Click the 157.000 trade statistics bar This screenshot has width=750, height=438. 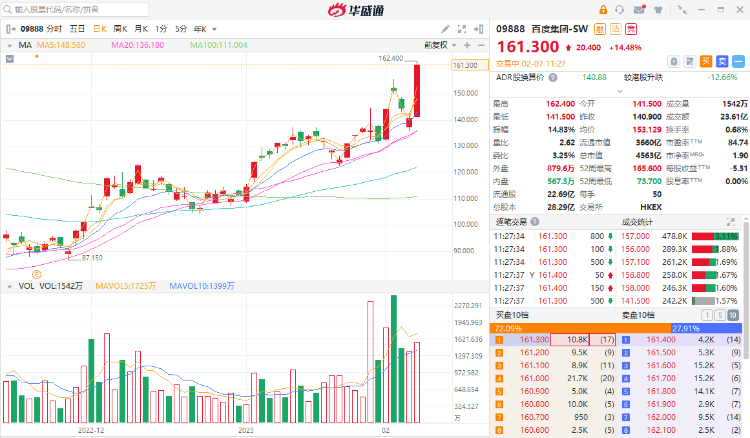(x=715, y=236)
